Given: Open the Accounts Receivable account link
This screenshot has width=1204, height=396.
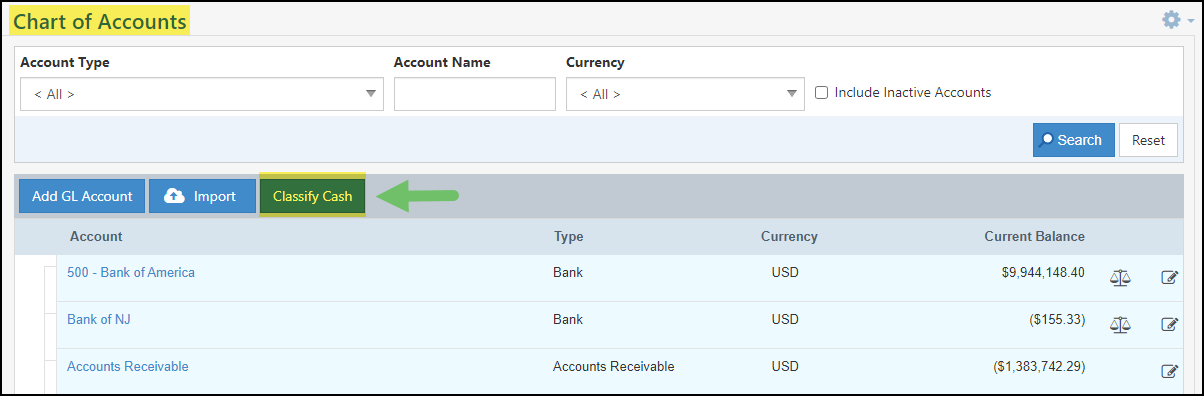Looking at the screenshot, I should pos(128,366).
